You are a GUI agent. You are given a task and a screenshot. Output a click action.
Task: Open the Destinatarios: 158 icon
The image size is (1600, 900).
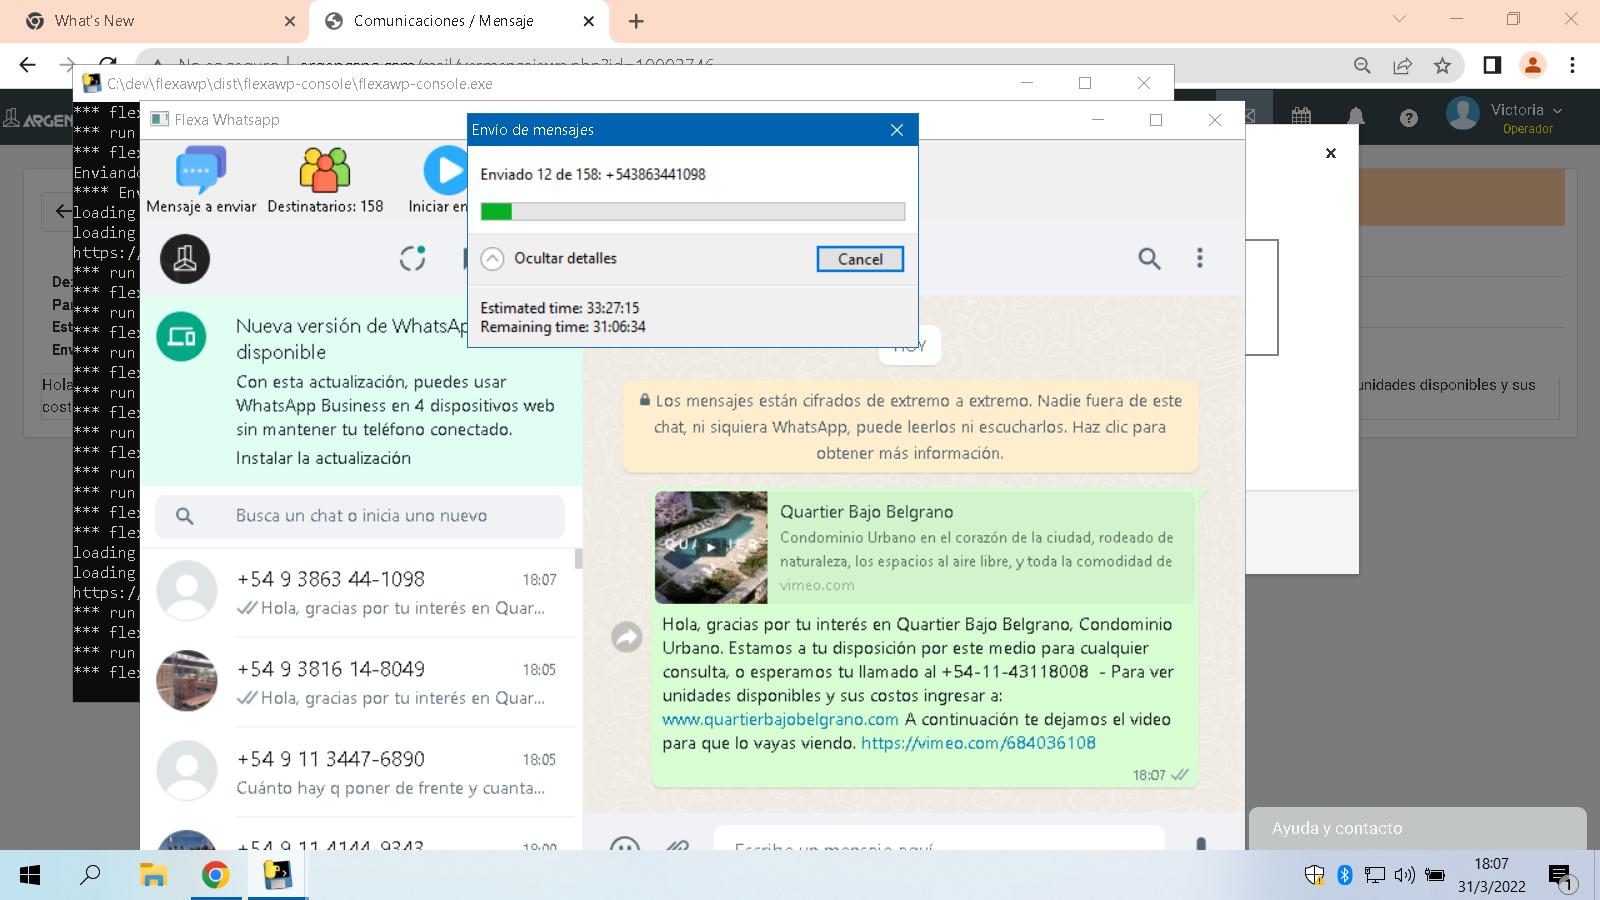(325, 170)
